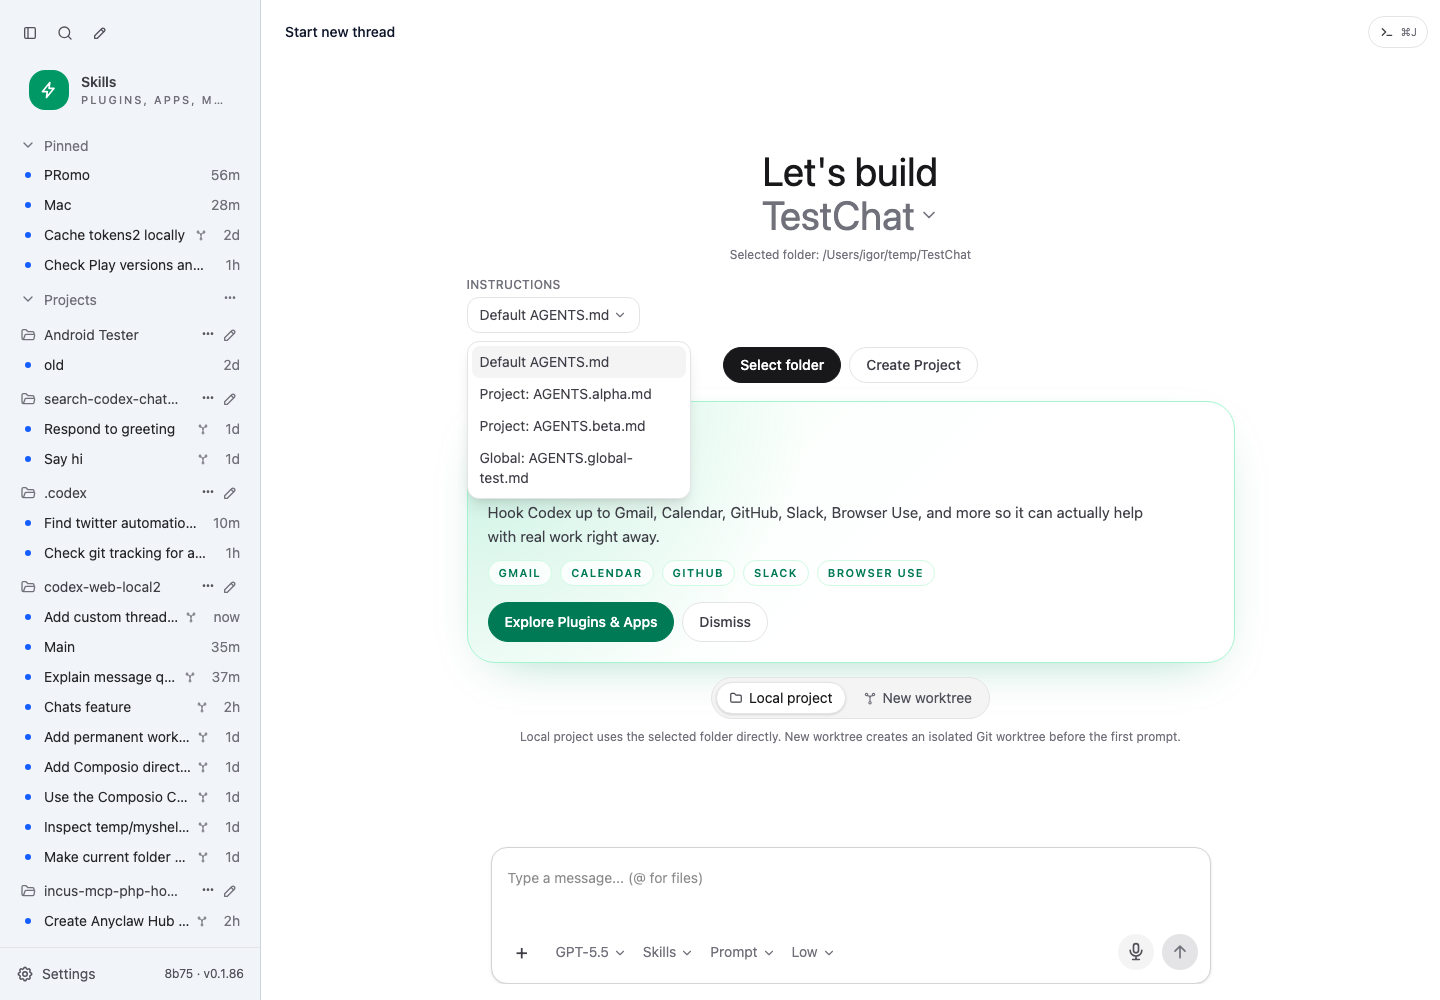Click the CALENDAR tag

tap(606, 573)
